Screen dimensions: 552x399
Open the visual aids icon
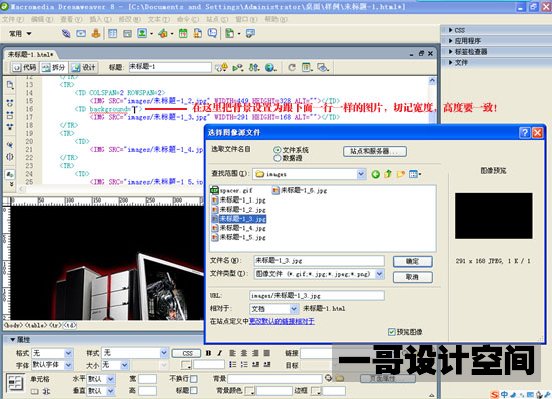click(323, 67)
